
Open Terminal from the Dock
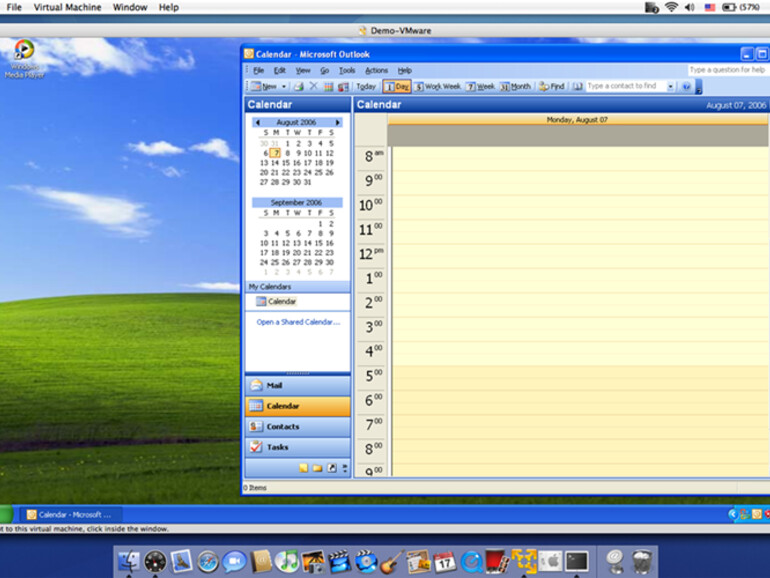[x=577, y=561]
